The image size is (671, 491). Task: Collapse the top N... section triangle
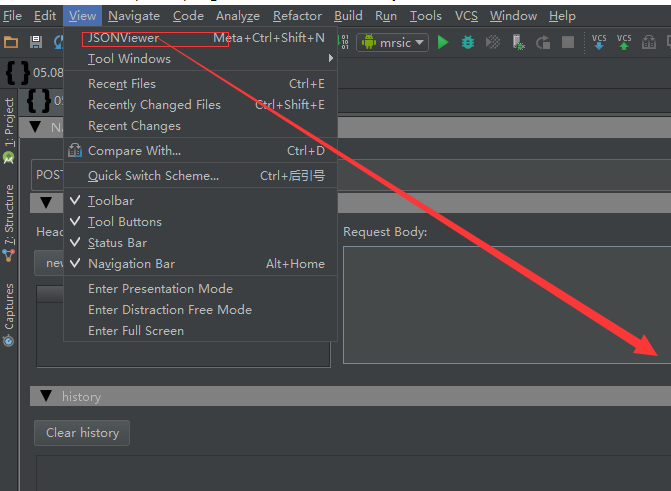35,127
